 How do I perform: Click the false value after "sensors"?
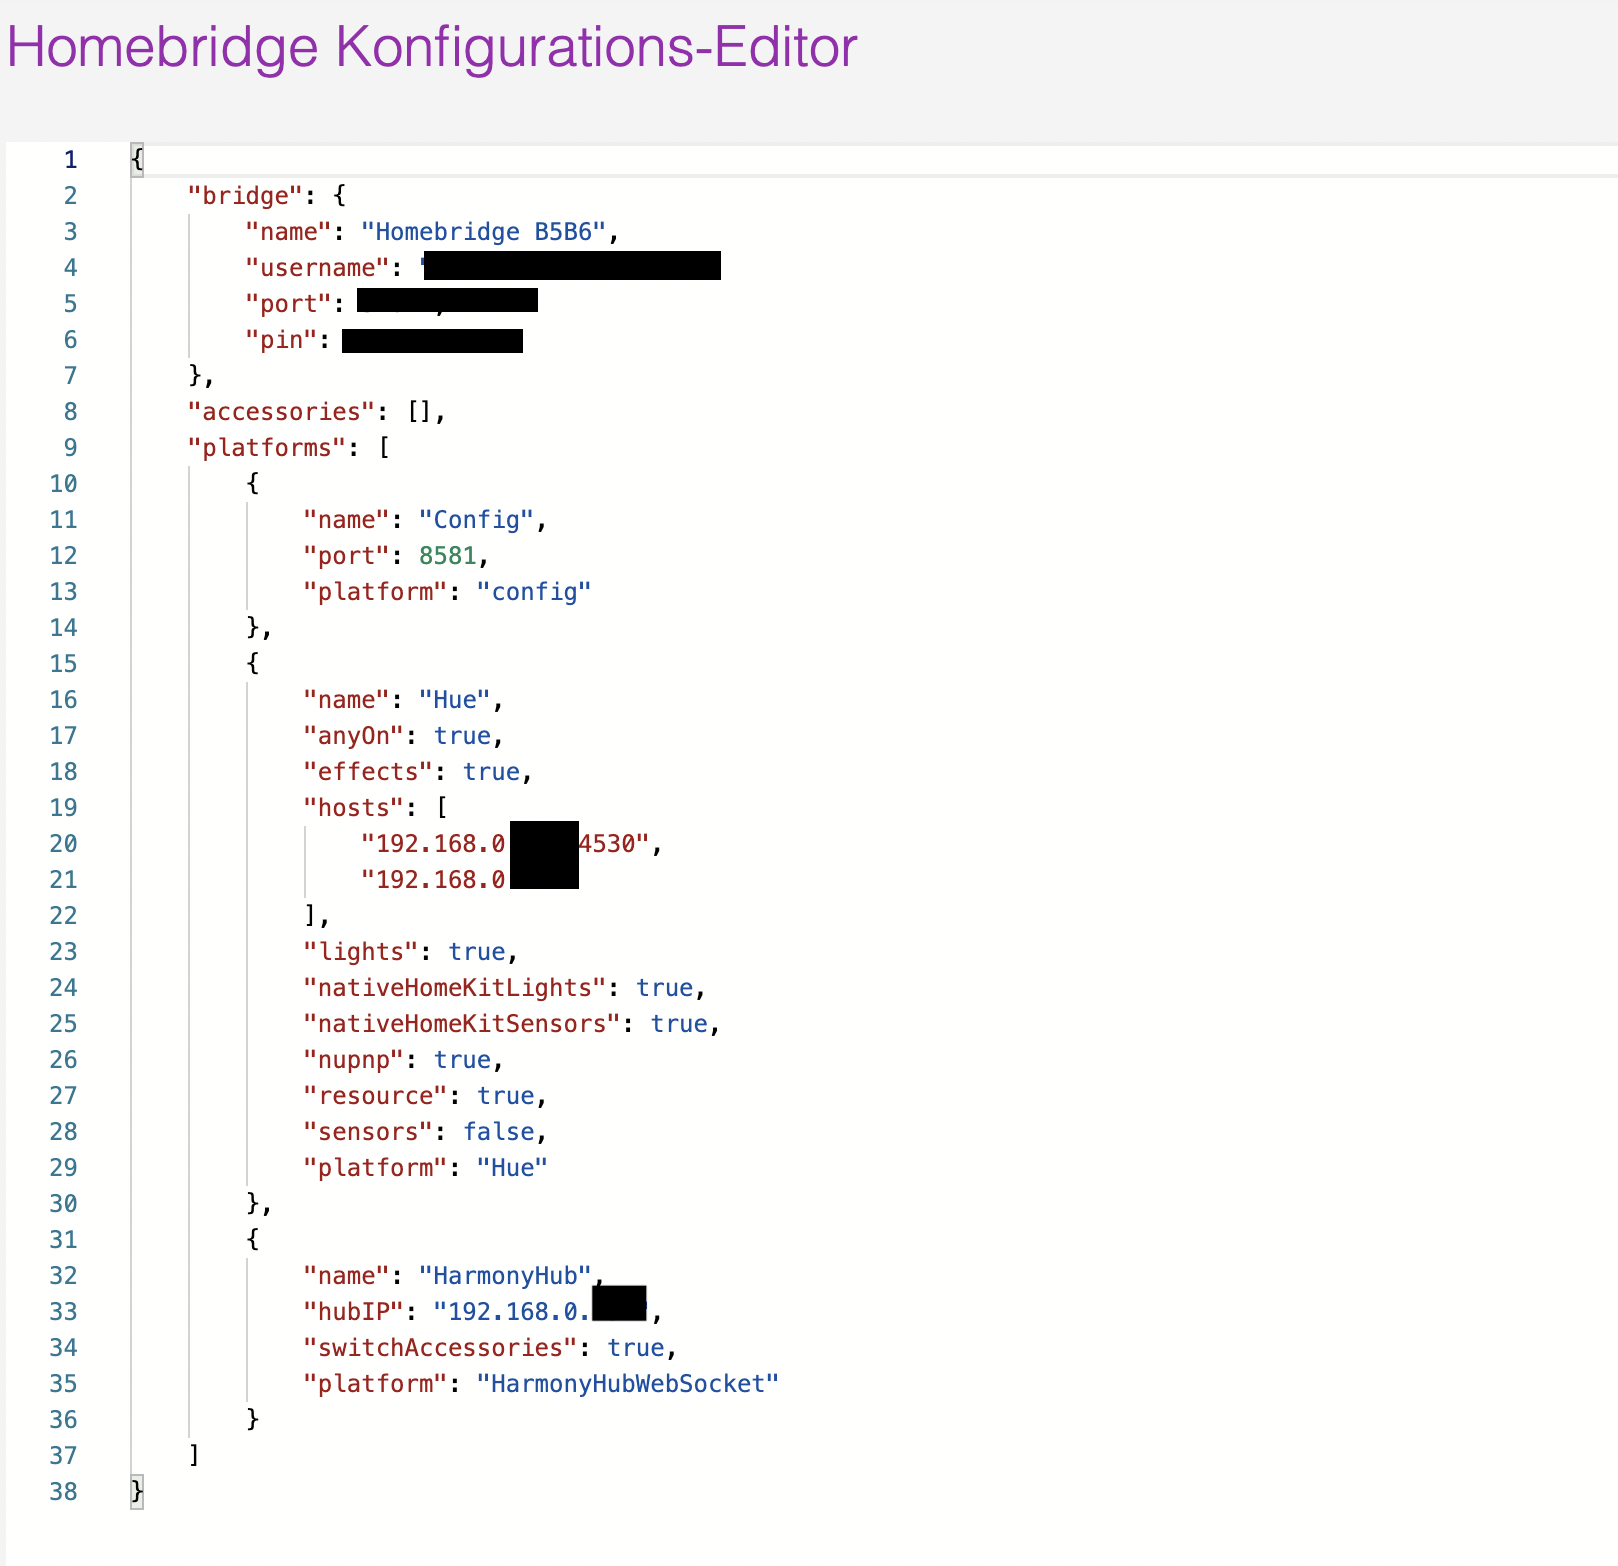point(498,1132)
